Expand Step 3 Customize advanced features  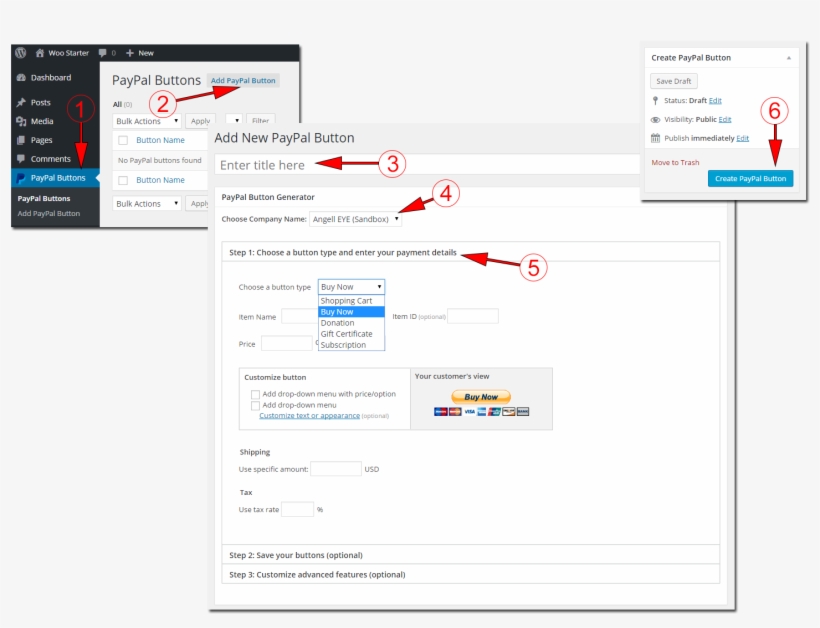tap(470, 574)
